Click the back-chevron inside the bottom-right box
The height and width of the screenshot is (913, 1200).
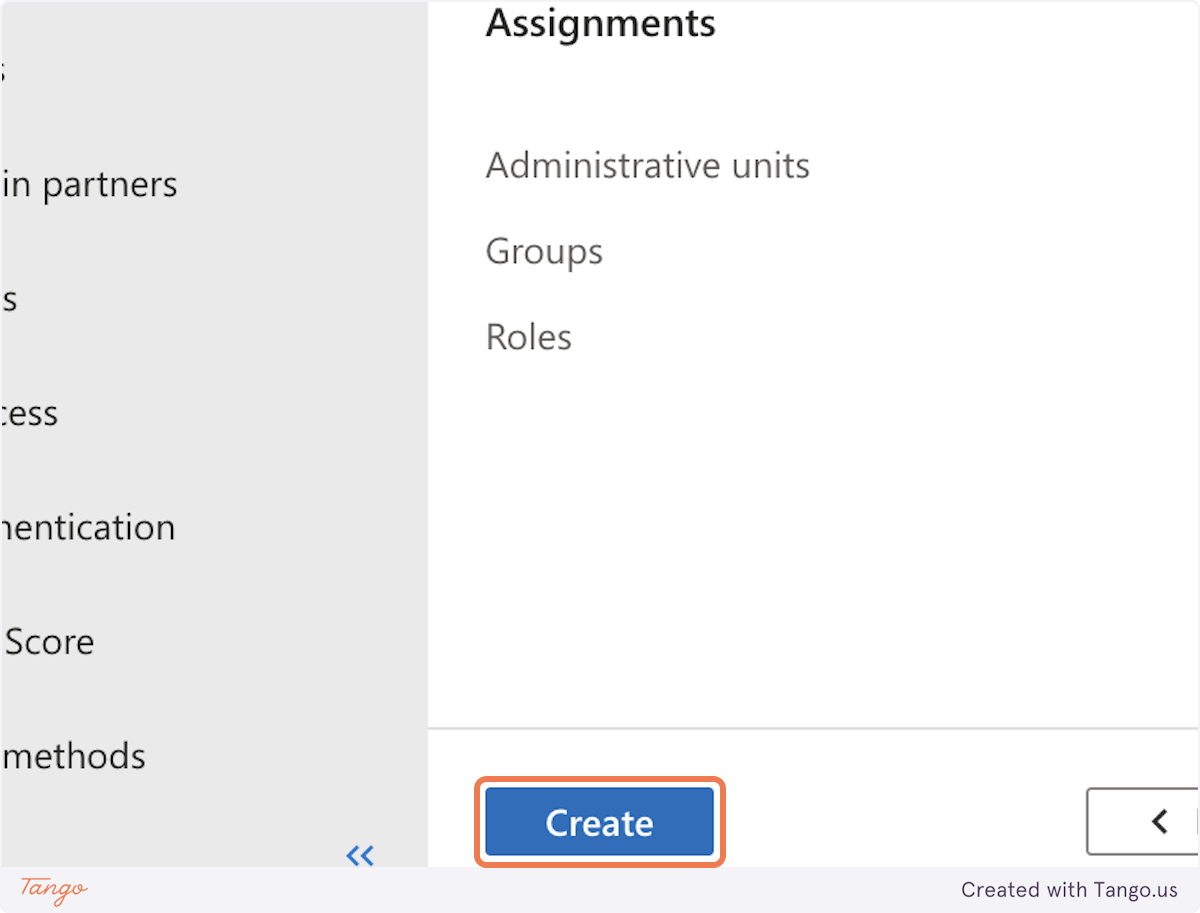1157,821
